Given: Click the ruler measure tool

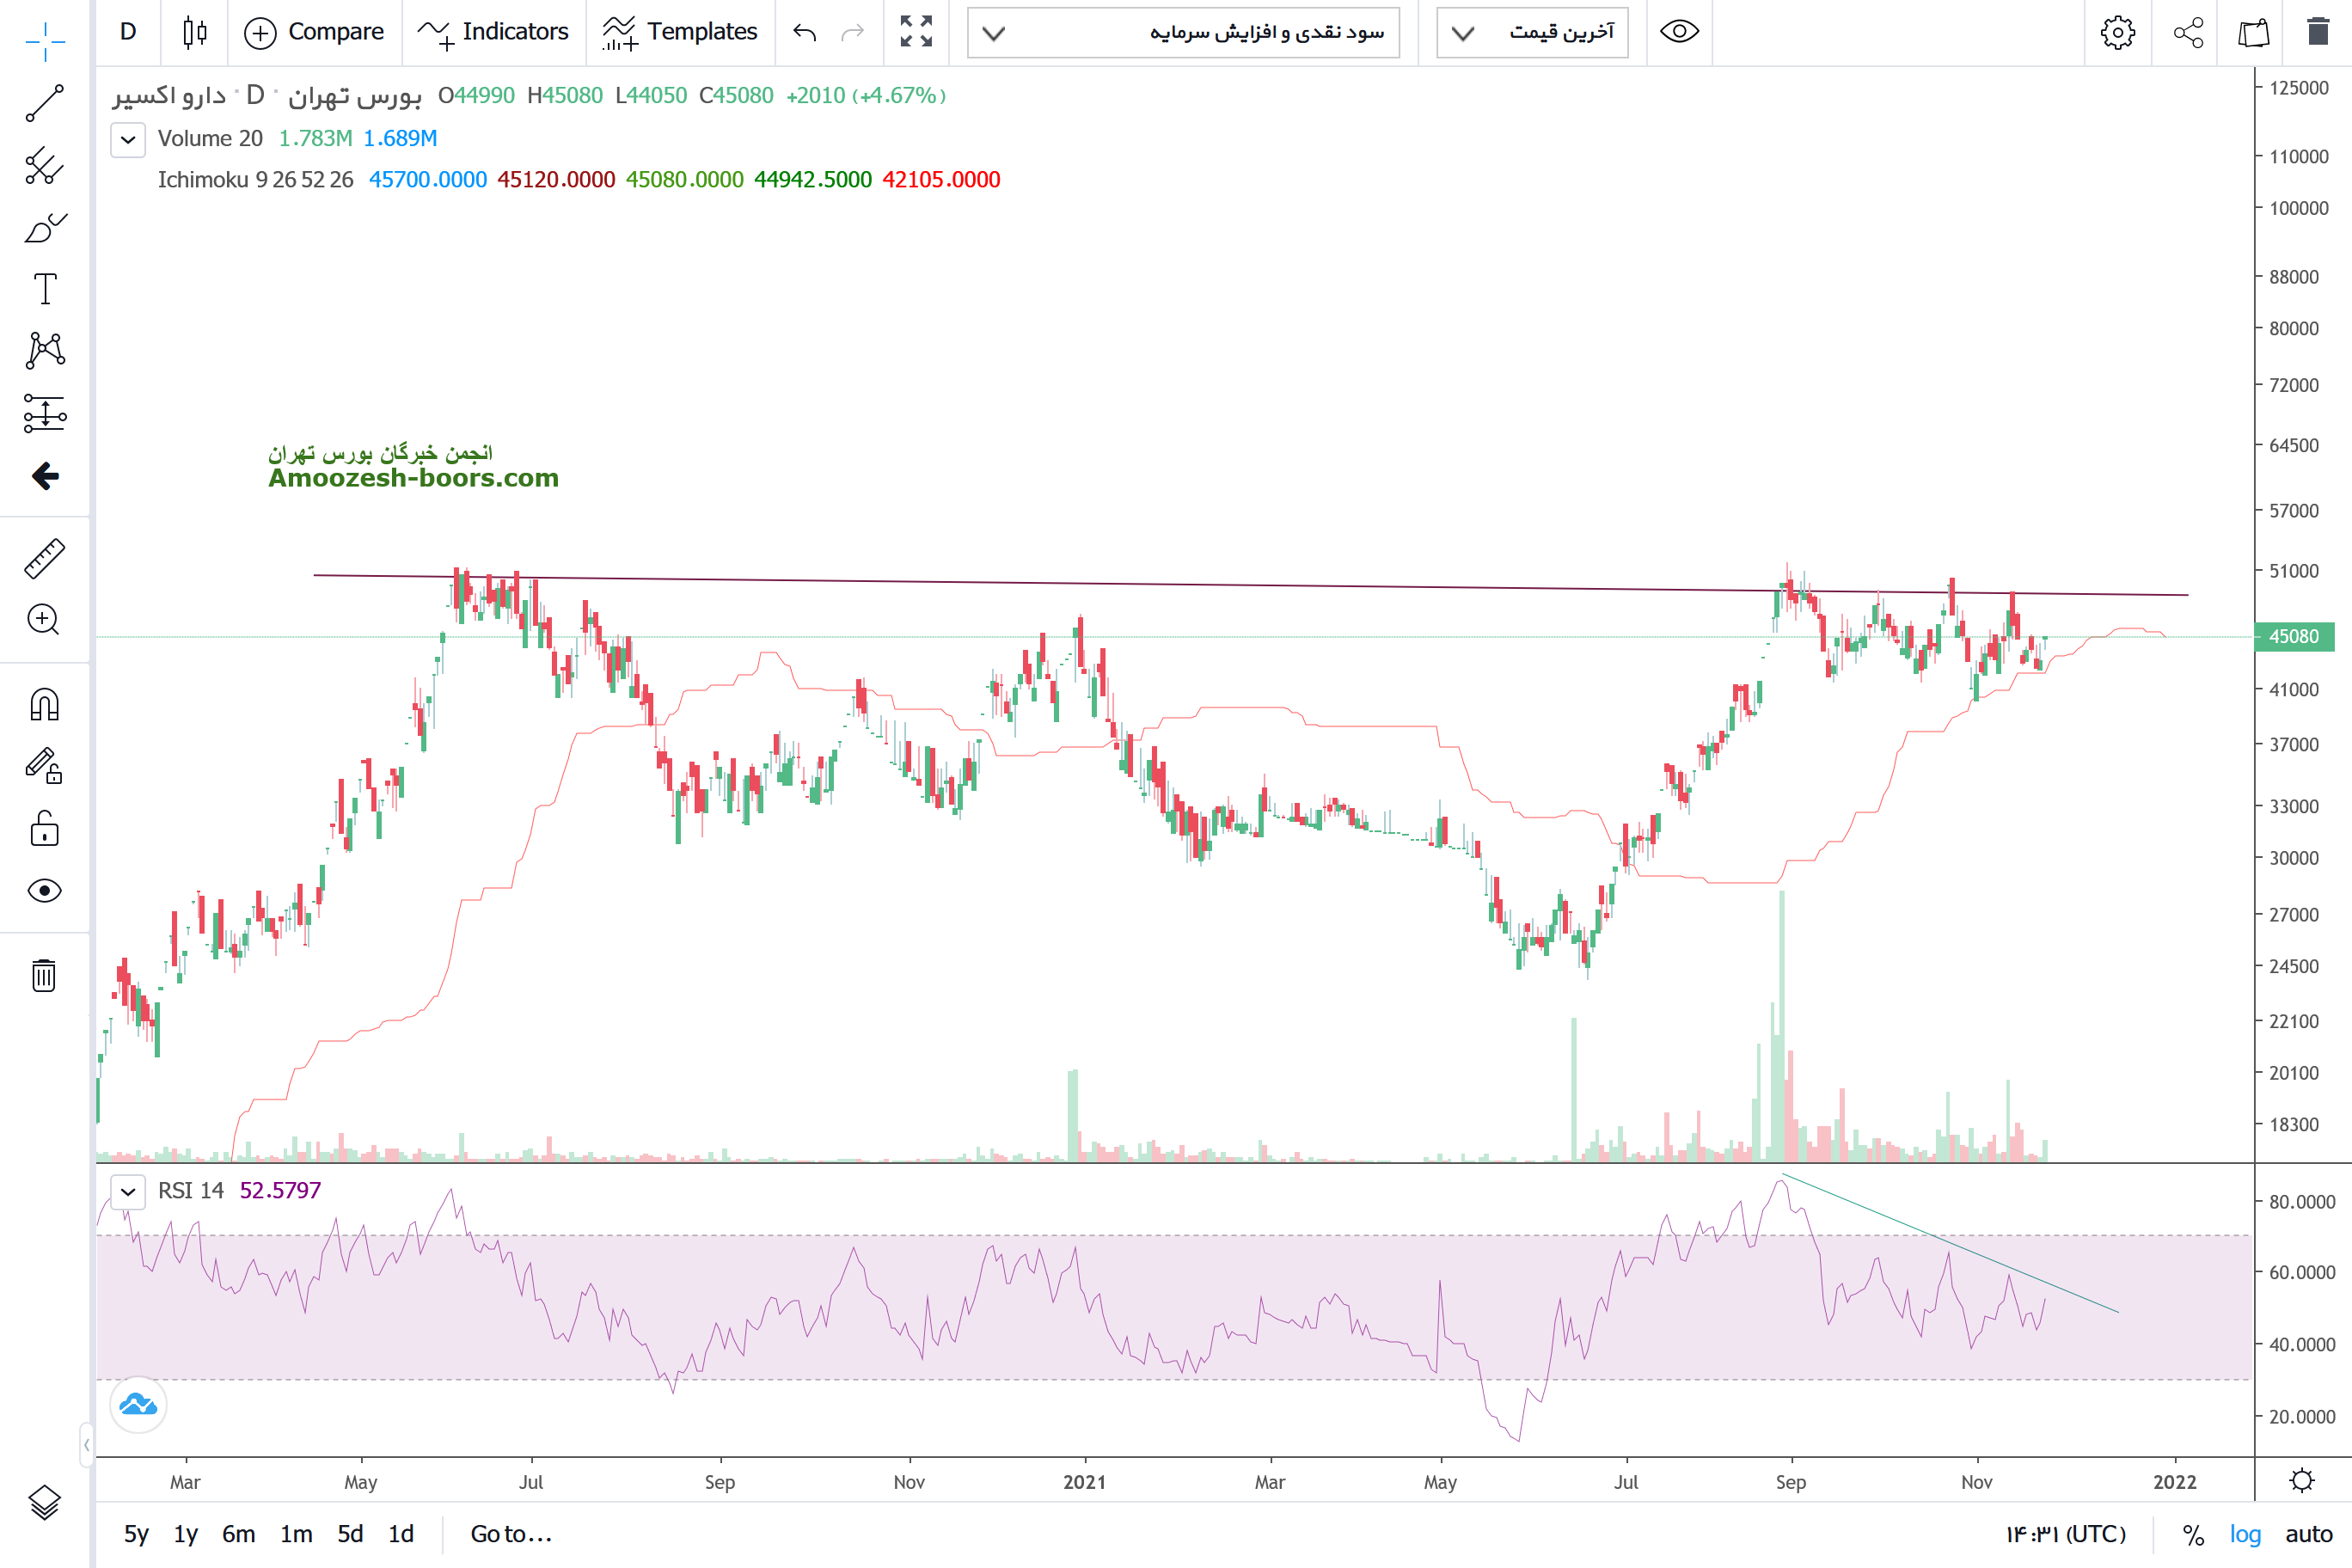Looking at the screenshot, I should coord(45,559).
